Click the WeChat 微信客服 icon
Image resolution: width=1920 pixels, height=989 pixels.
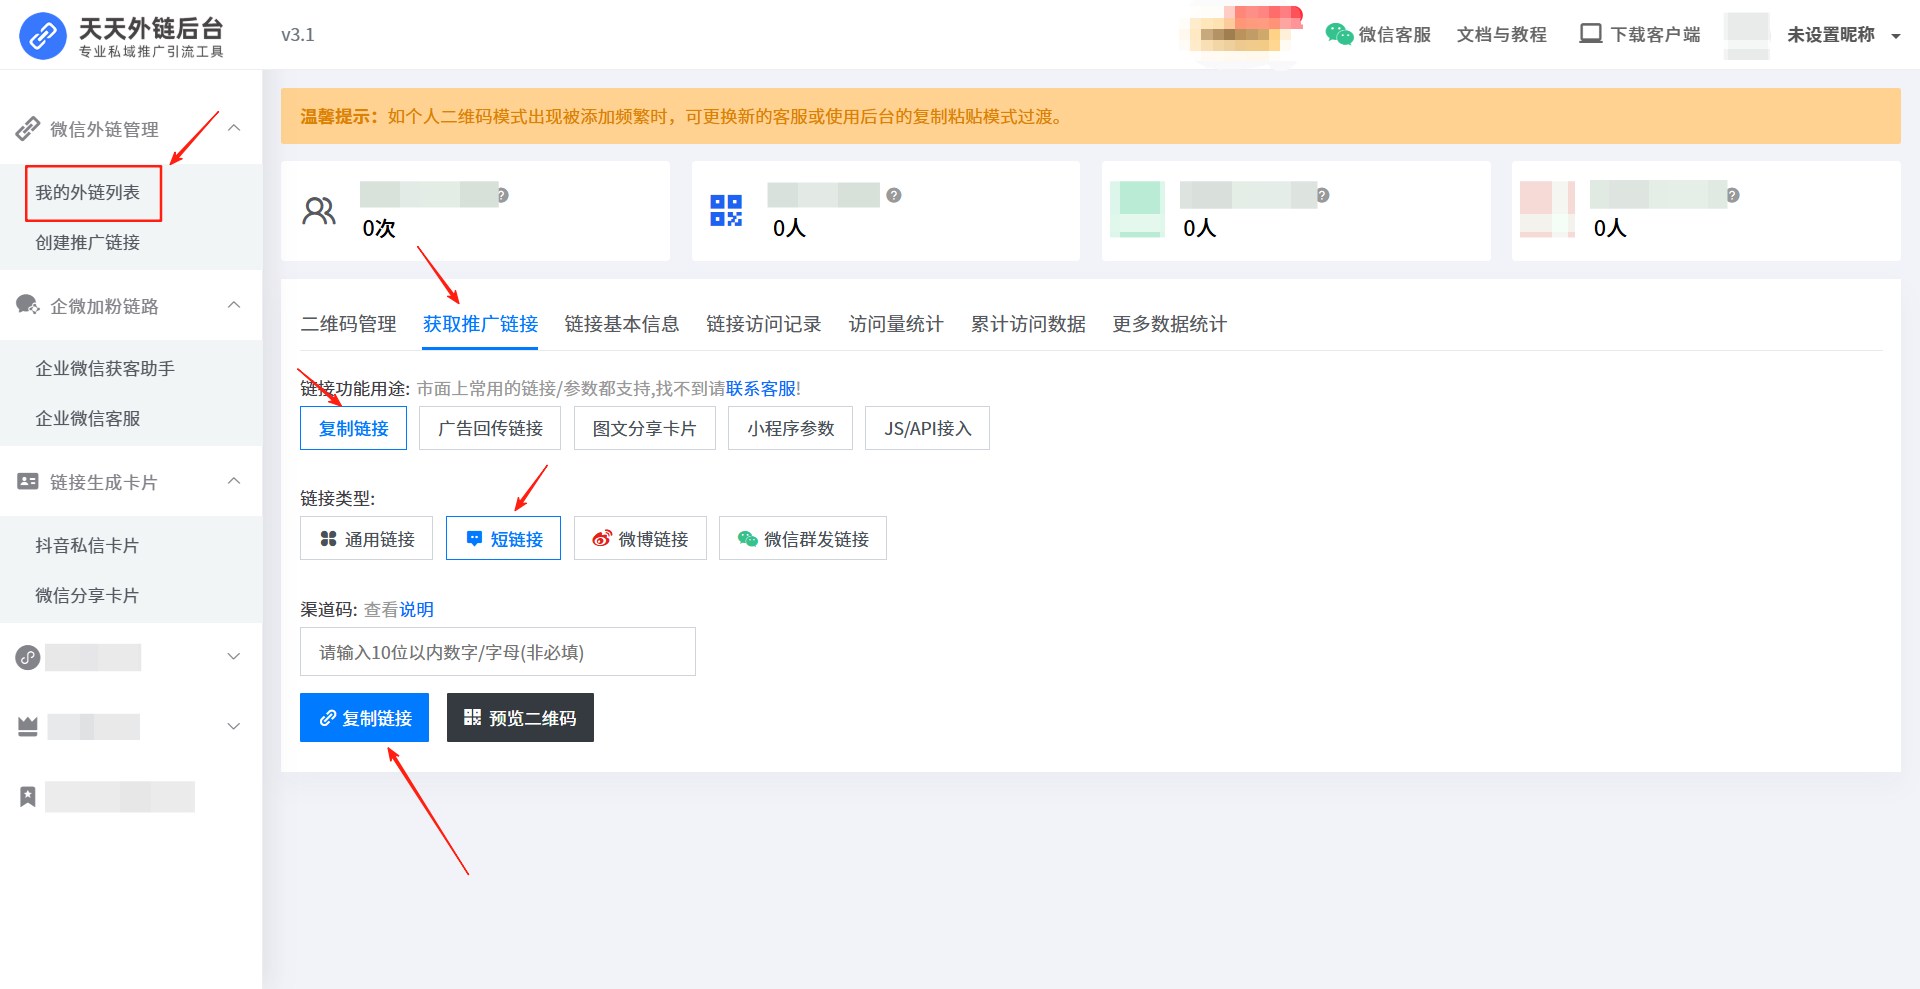click(x=1338, y=34)
